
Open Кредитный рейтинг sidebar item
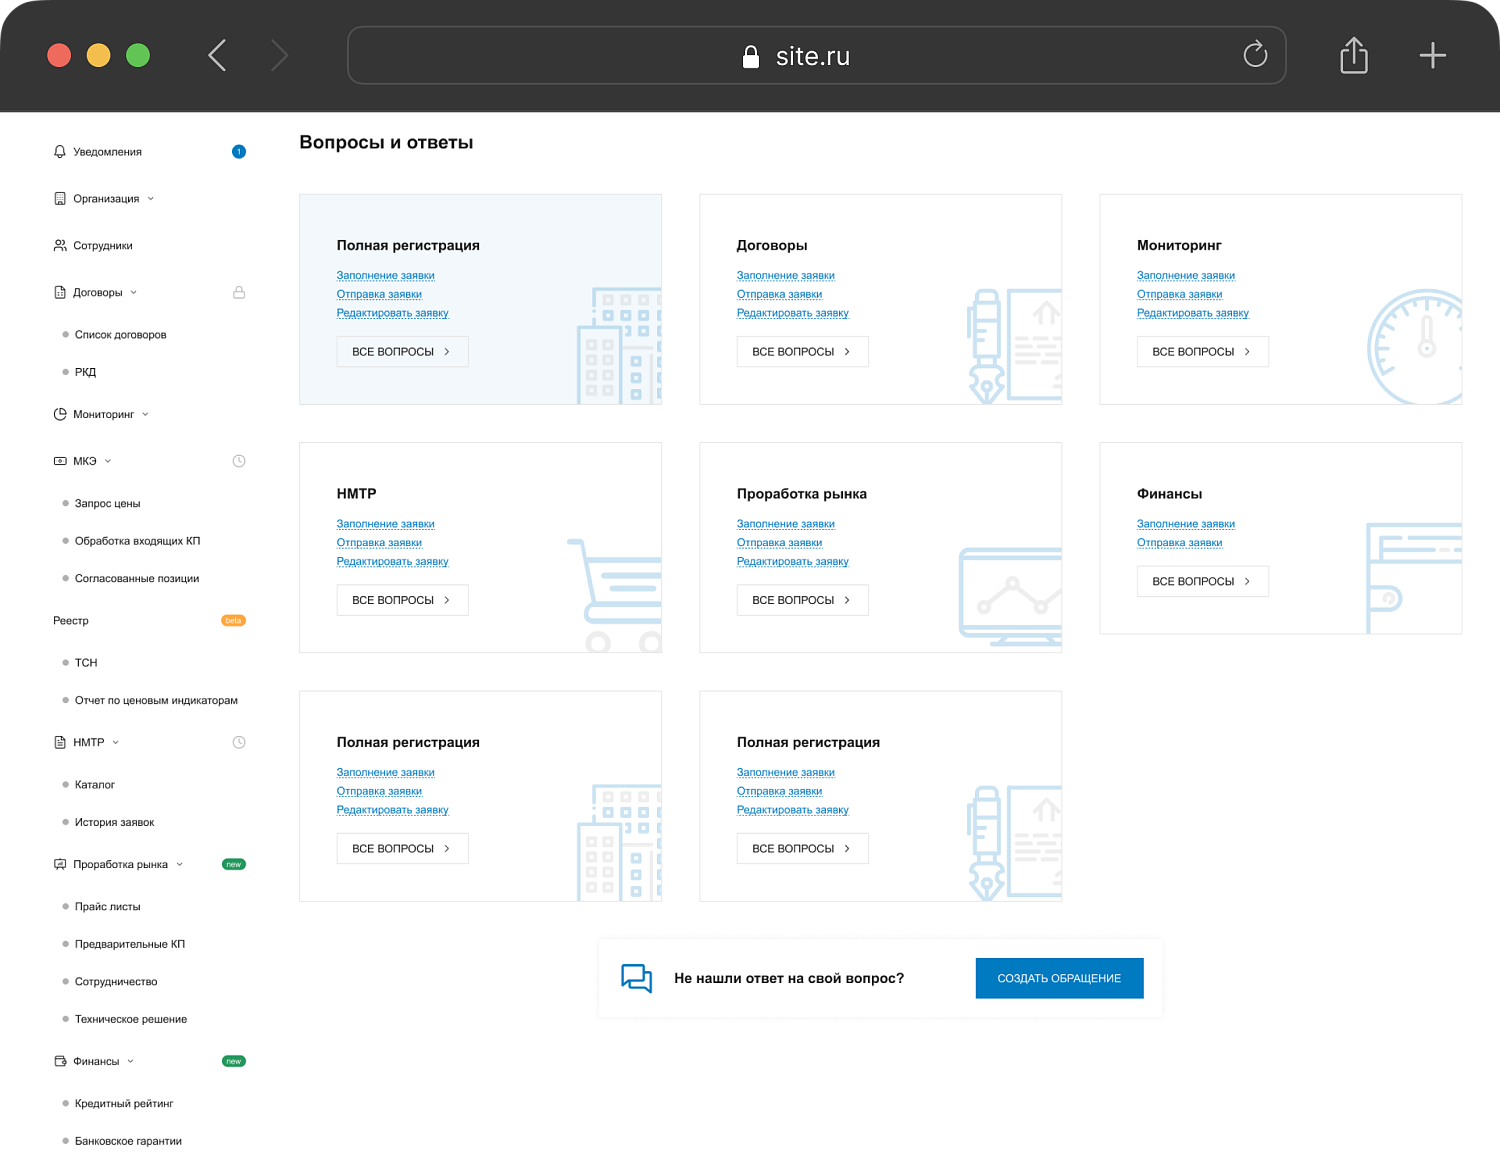click(124, 1104)
